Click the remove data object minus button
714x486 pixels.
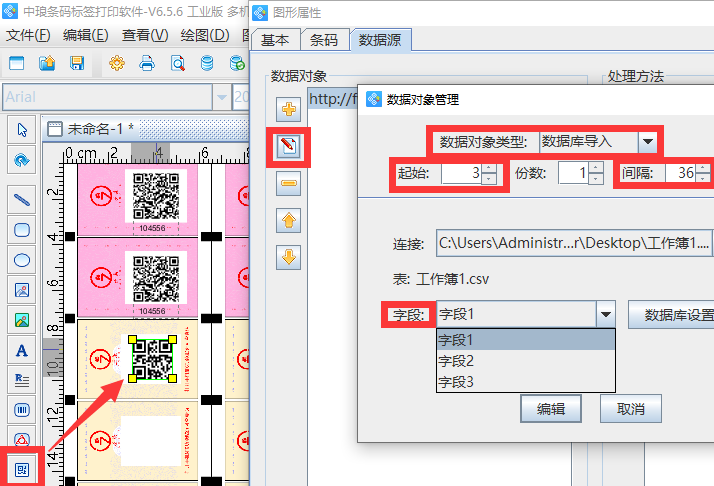288,184
